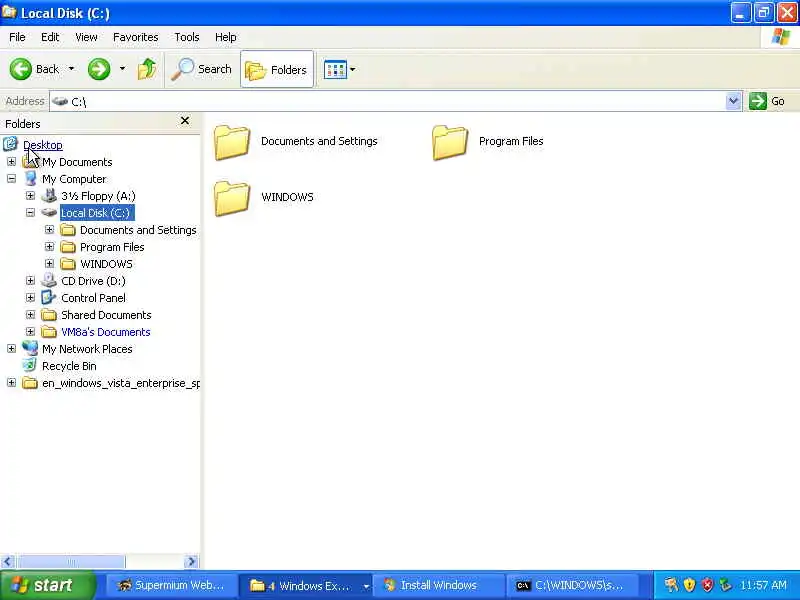Open the Help menu
The width and height of the screenshot is (800, 600).
226,37
